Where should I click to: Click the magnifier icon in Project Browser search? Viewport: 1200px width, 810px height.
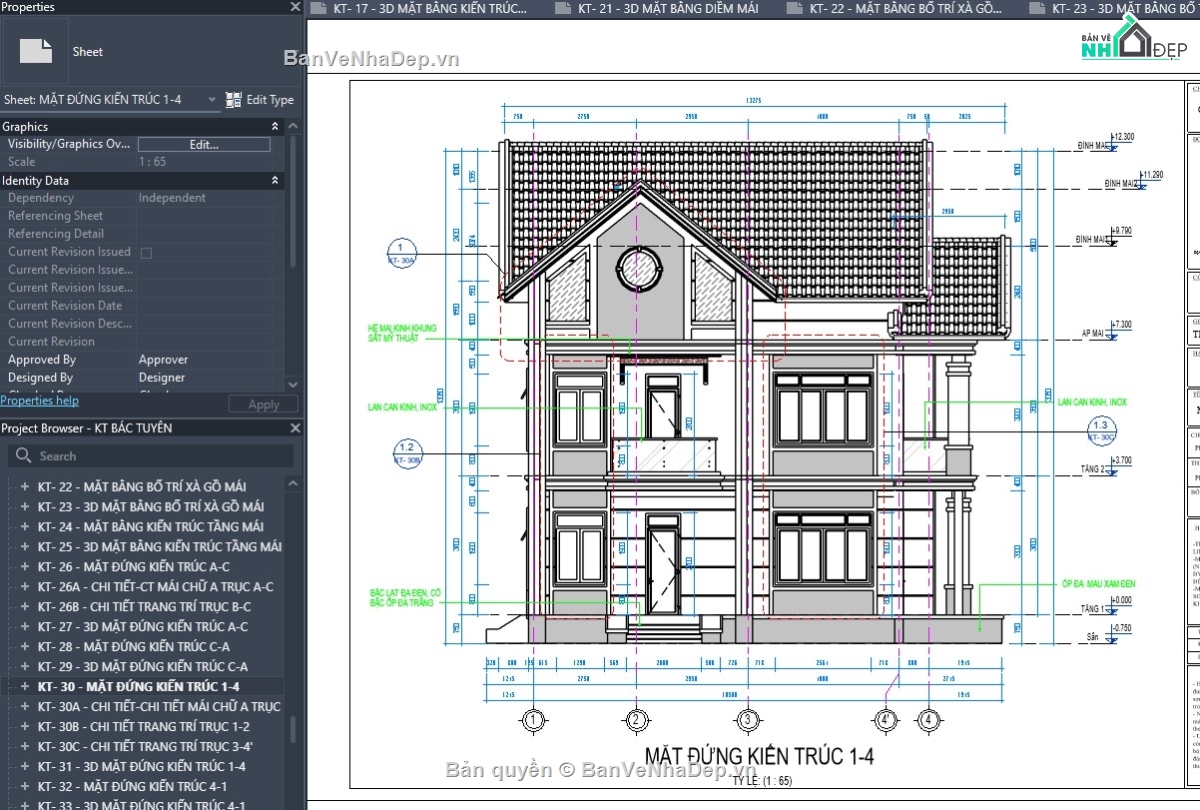pyautogui.click(x=23, y=456)
